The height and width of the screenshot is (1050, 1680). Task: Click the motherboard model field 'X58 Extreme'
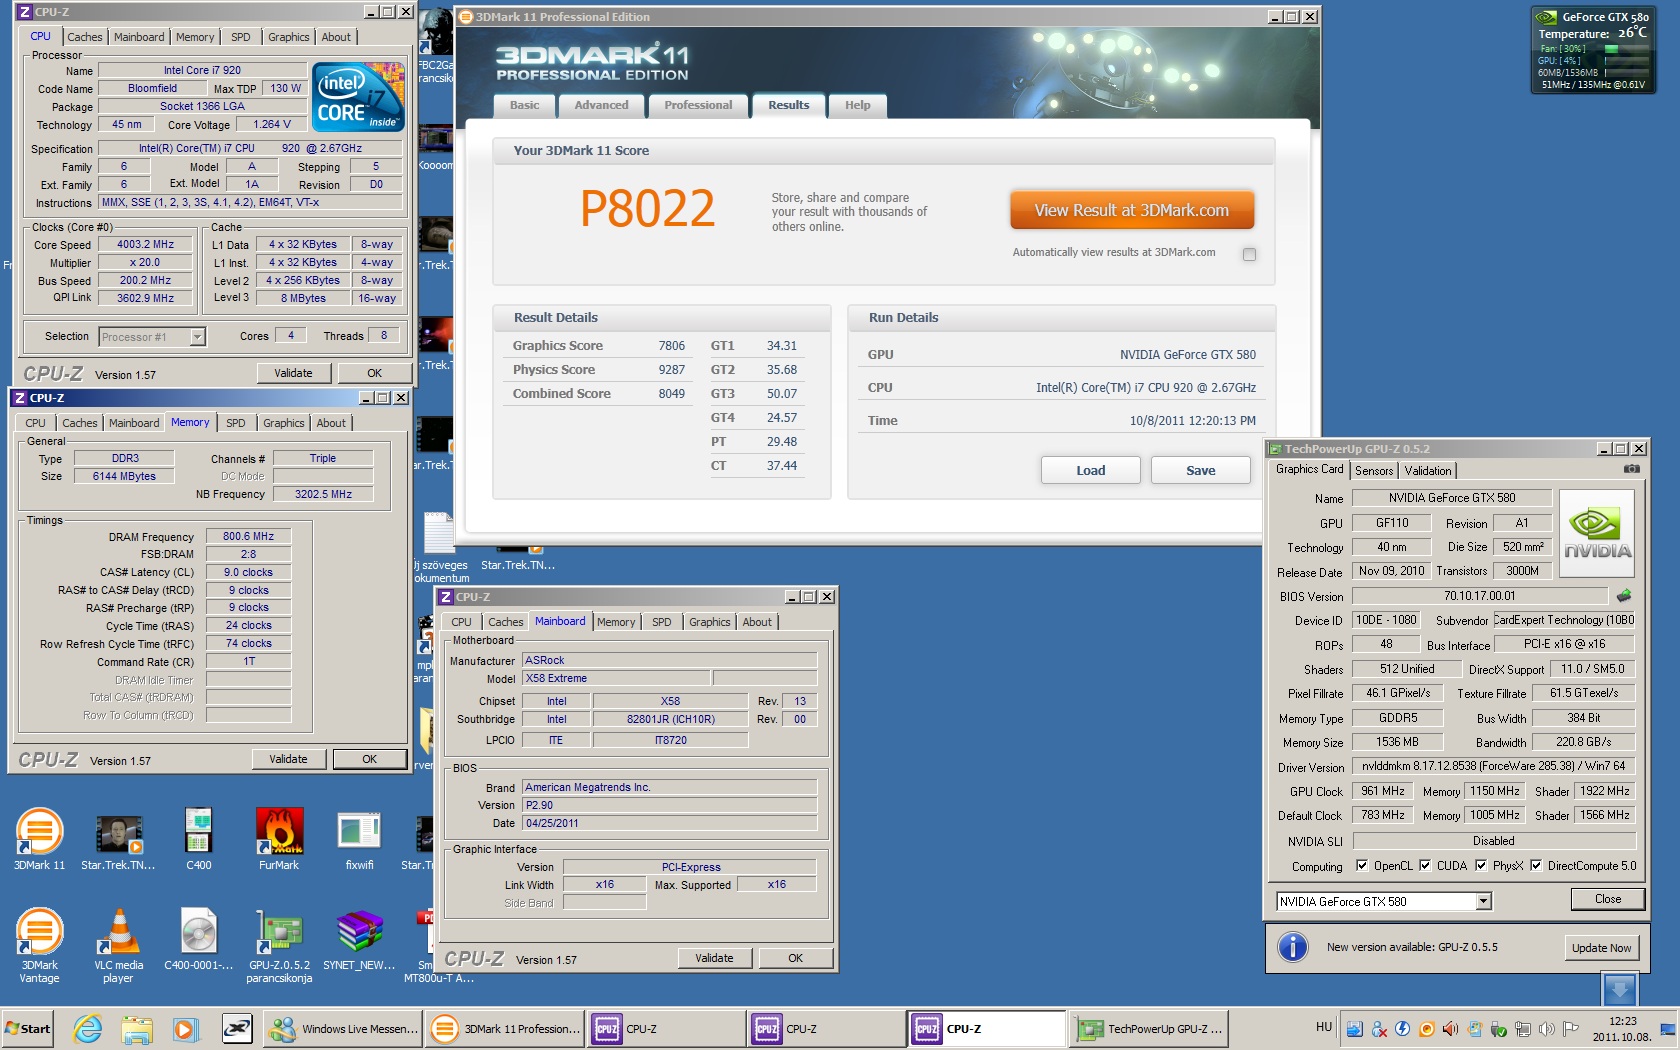(616, 678)
